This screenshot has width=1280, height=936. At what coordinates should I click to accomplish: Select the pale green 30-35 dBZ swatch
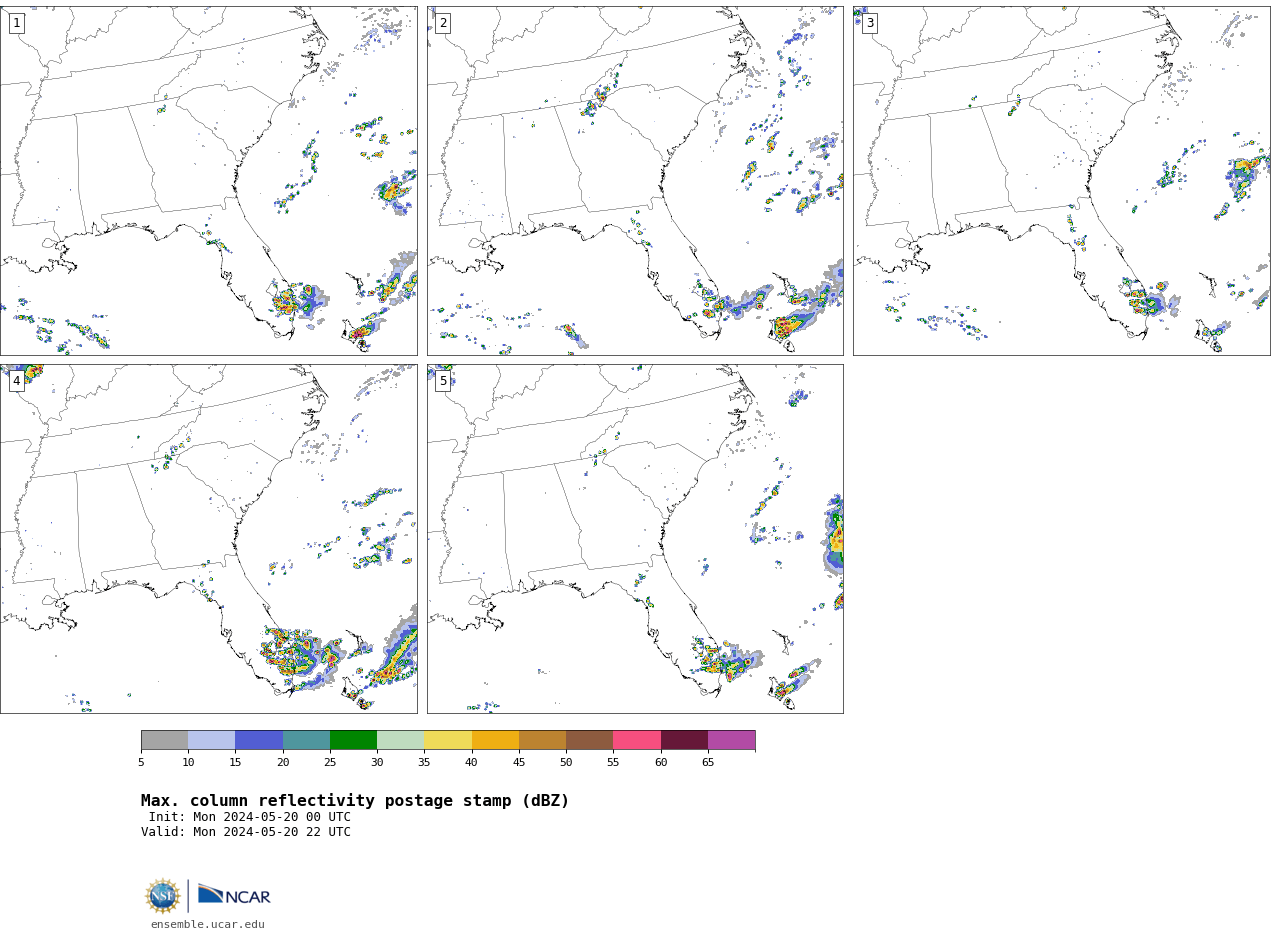point(401,740)
